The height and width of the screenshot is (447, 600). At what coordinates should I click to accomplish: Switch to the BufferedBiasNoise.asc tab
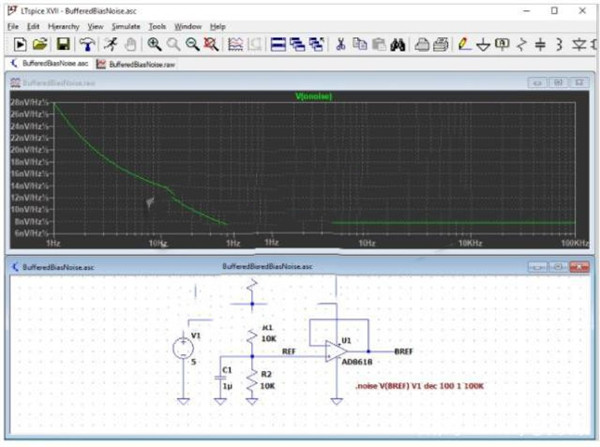click(52, 62)
